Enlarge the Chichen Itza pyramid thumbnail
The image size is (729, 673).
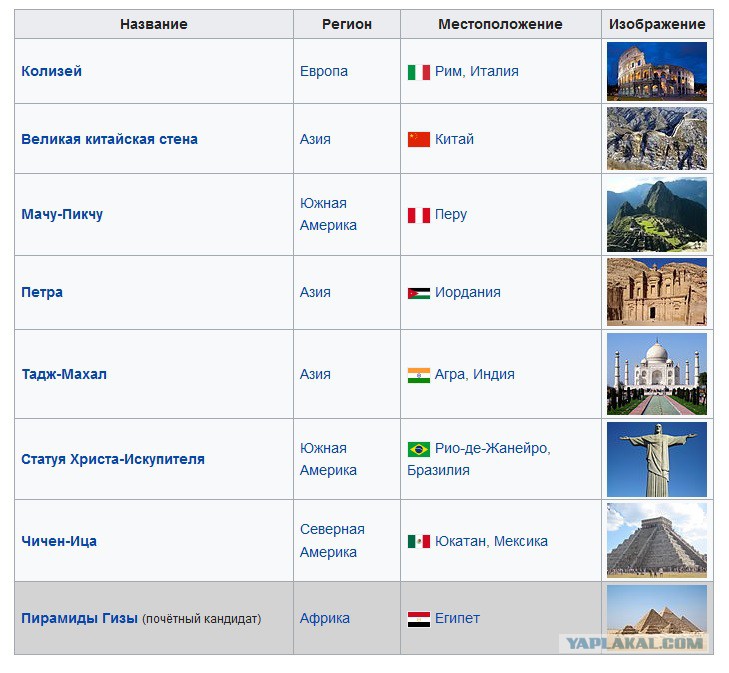click(x=656, y=540)
